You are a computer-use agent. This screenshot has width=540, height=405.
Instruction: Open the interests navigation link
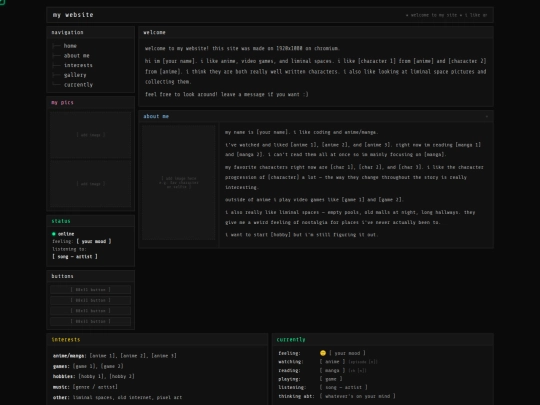pos(78,65)
